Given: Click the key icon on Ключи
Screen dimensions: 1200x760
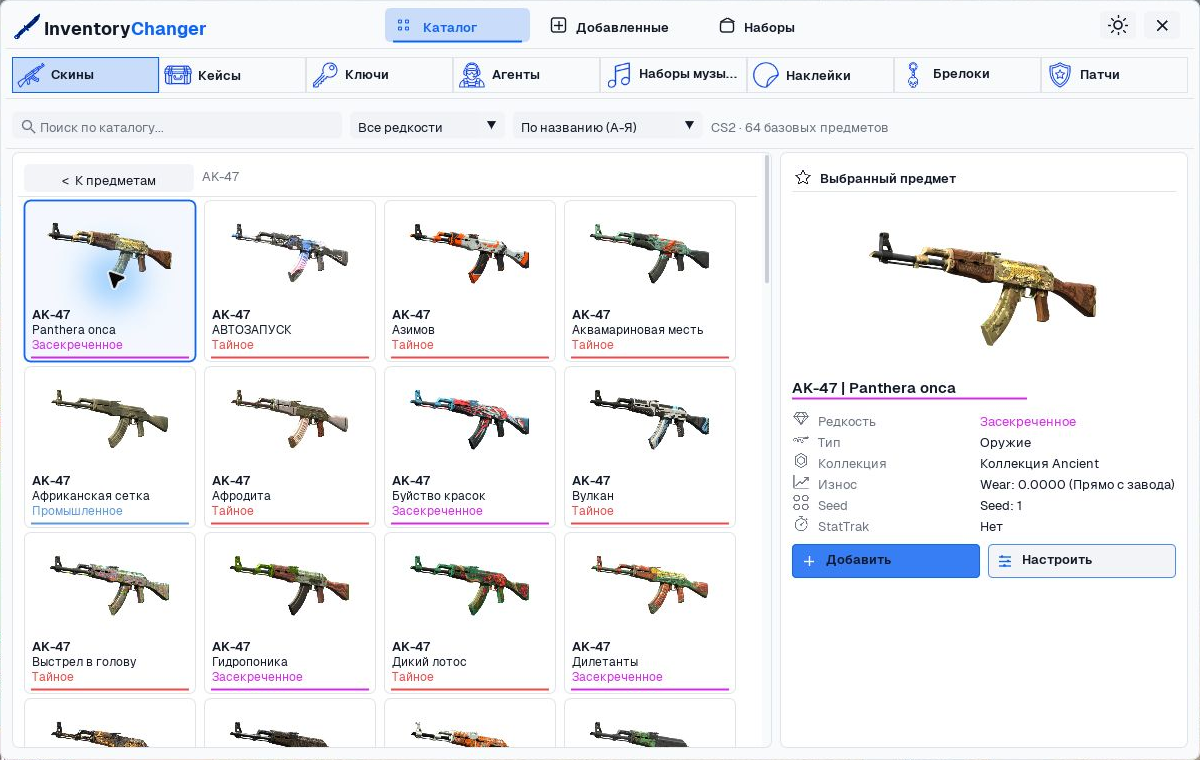Looking at the screenshot, I should (325, 75).
